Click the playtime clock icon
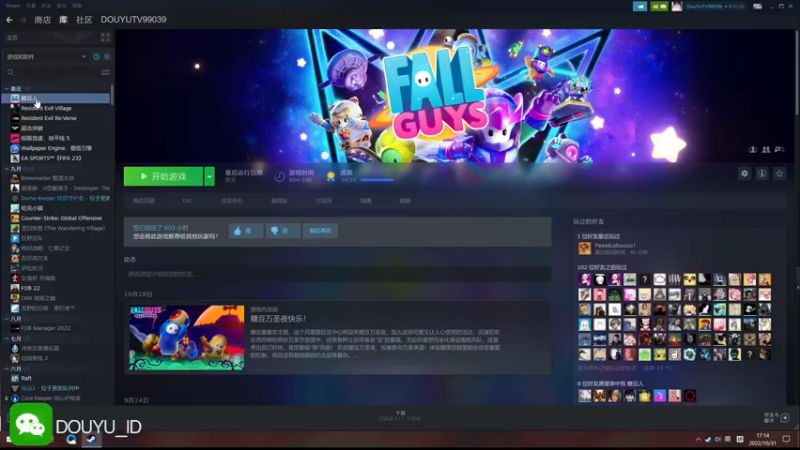Screen dimensions: 800x450 [x=279, y=177]
